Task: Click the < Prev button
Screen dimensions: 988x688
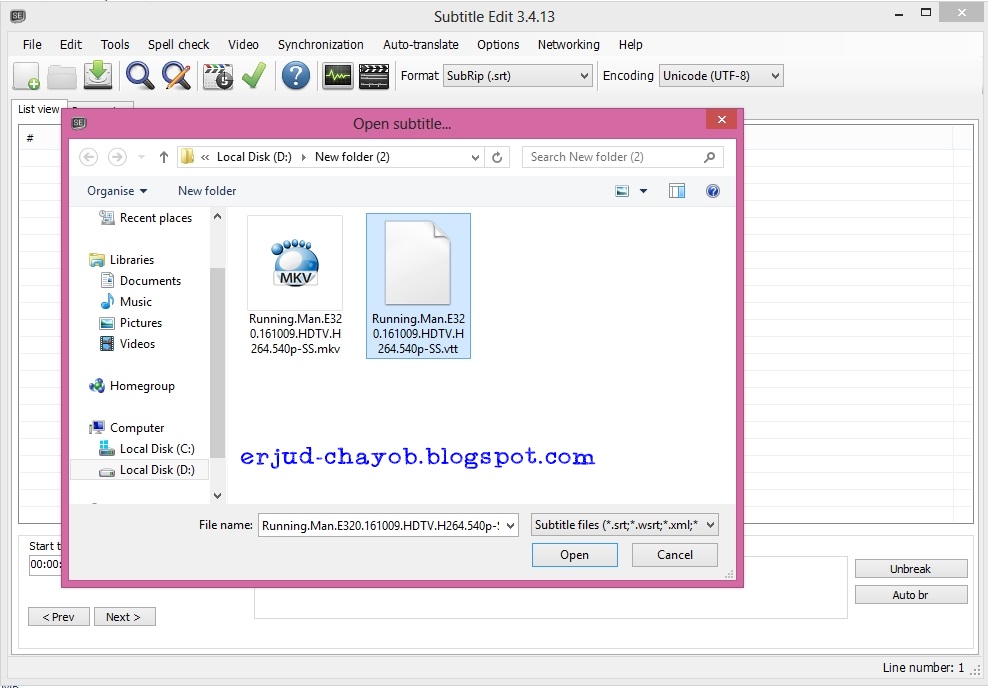Action: pos(59,617)
